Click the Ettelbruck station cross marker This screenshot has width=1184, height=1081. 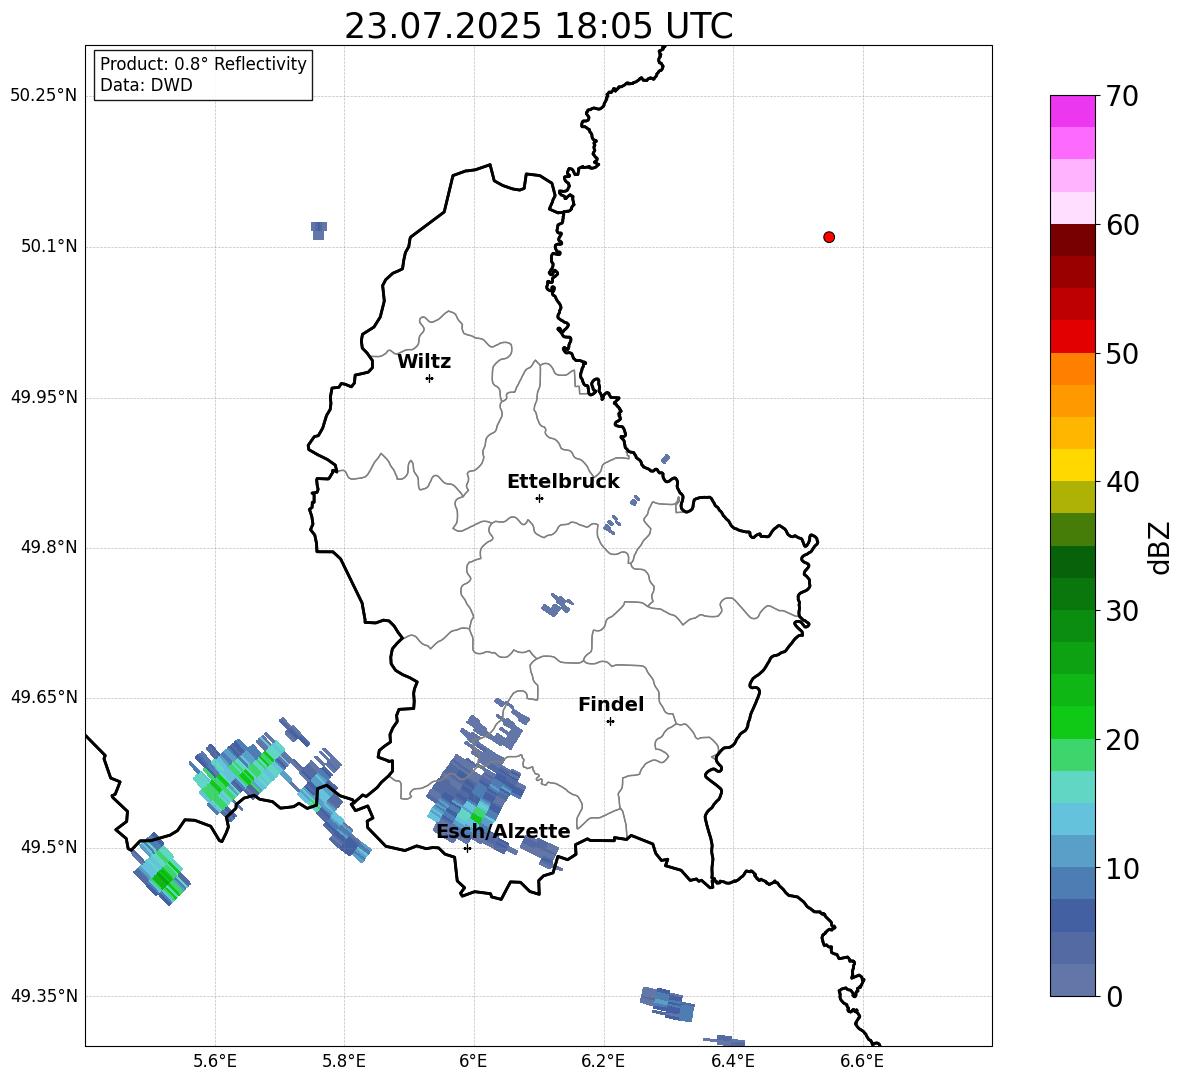coord(539,498)
